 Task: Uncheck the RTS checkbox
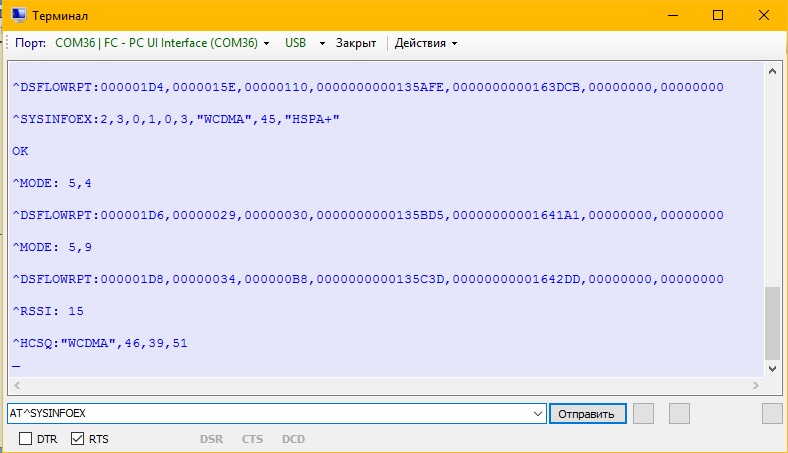(77, 439)
